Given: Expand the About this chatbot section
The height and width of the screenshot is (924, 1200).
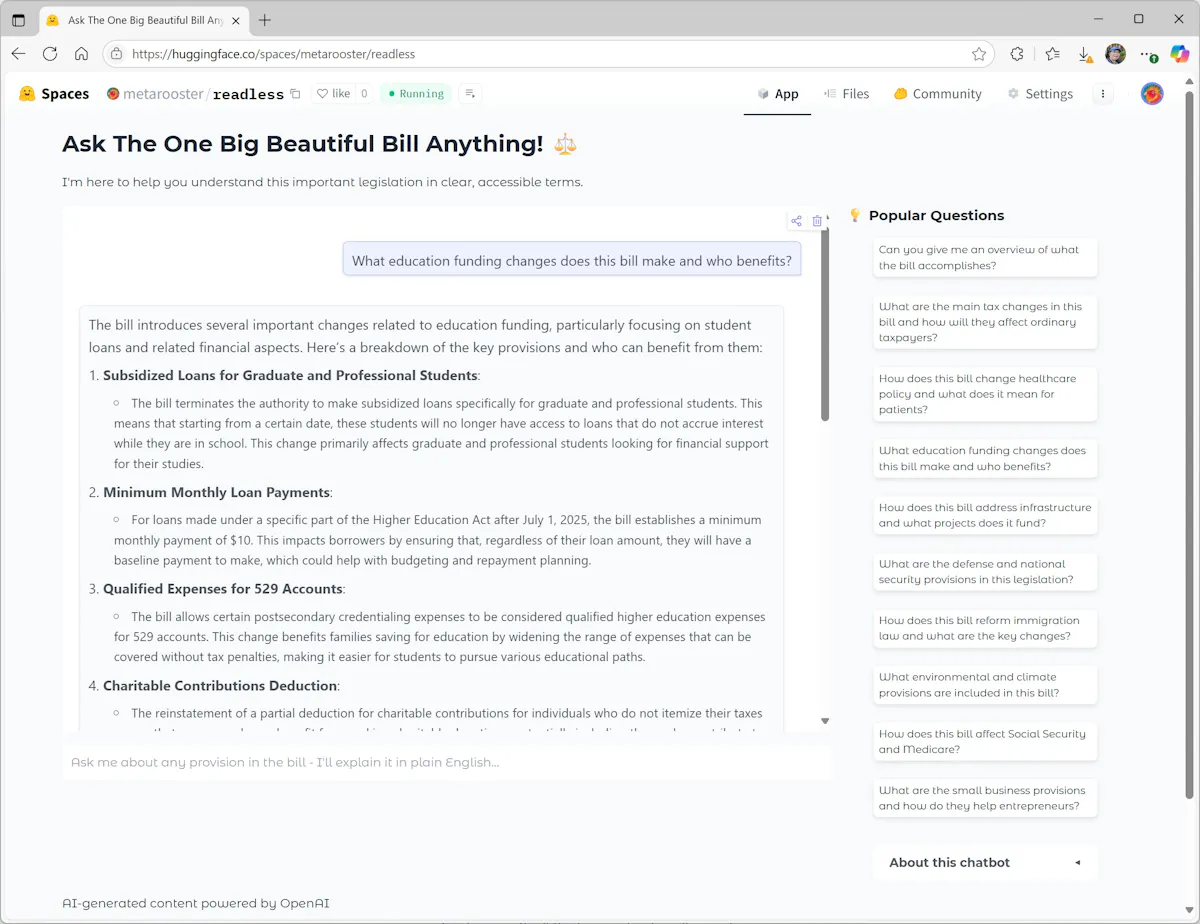Looking at the screenshot, I should [x=985, y=862].
